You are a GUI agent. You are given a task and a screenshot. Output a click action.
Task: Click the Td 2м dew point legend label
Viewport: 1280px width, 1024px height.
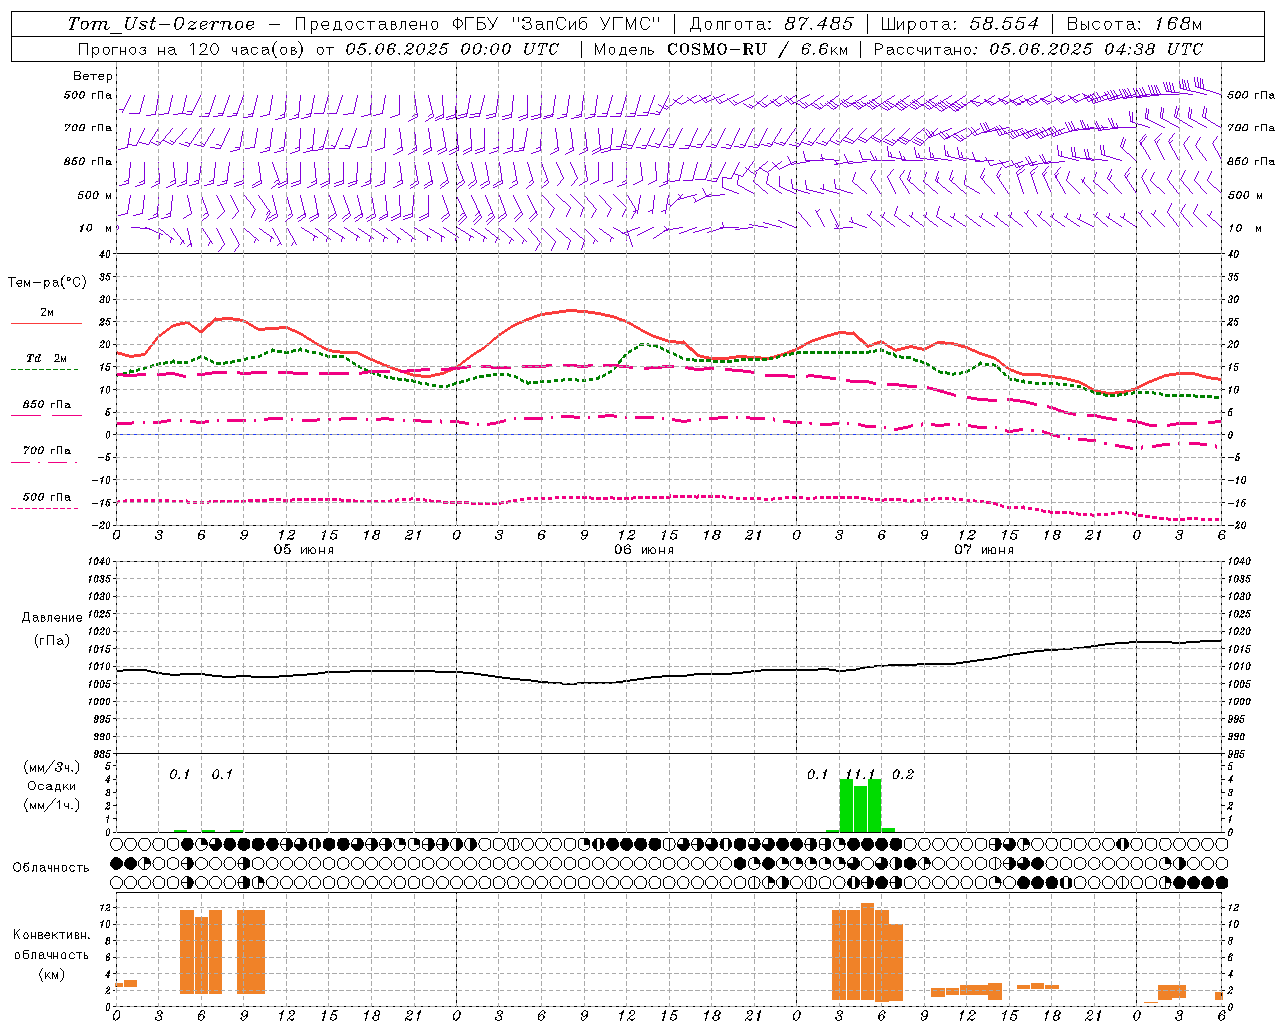pos(46,358)
